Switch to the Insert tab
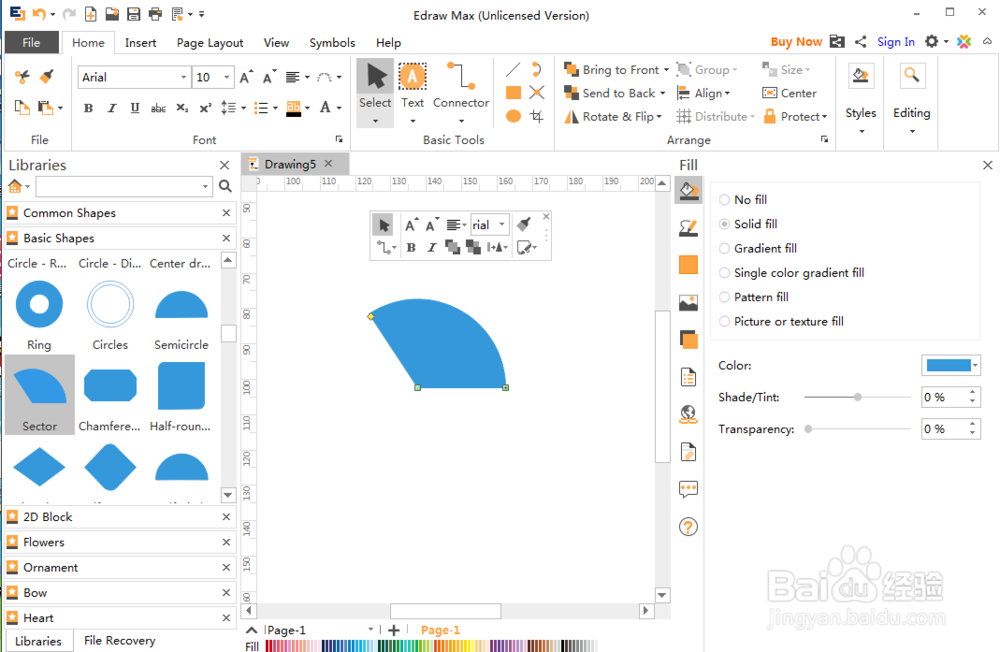 (140, 43)
